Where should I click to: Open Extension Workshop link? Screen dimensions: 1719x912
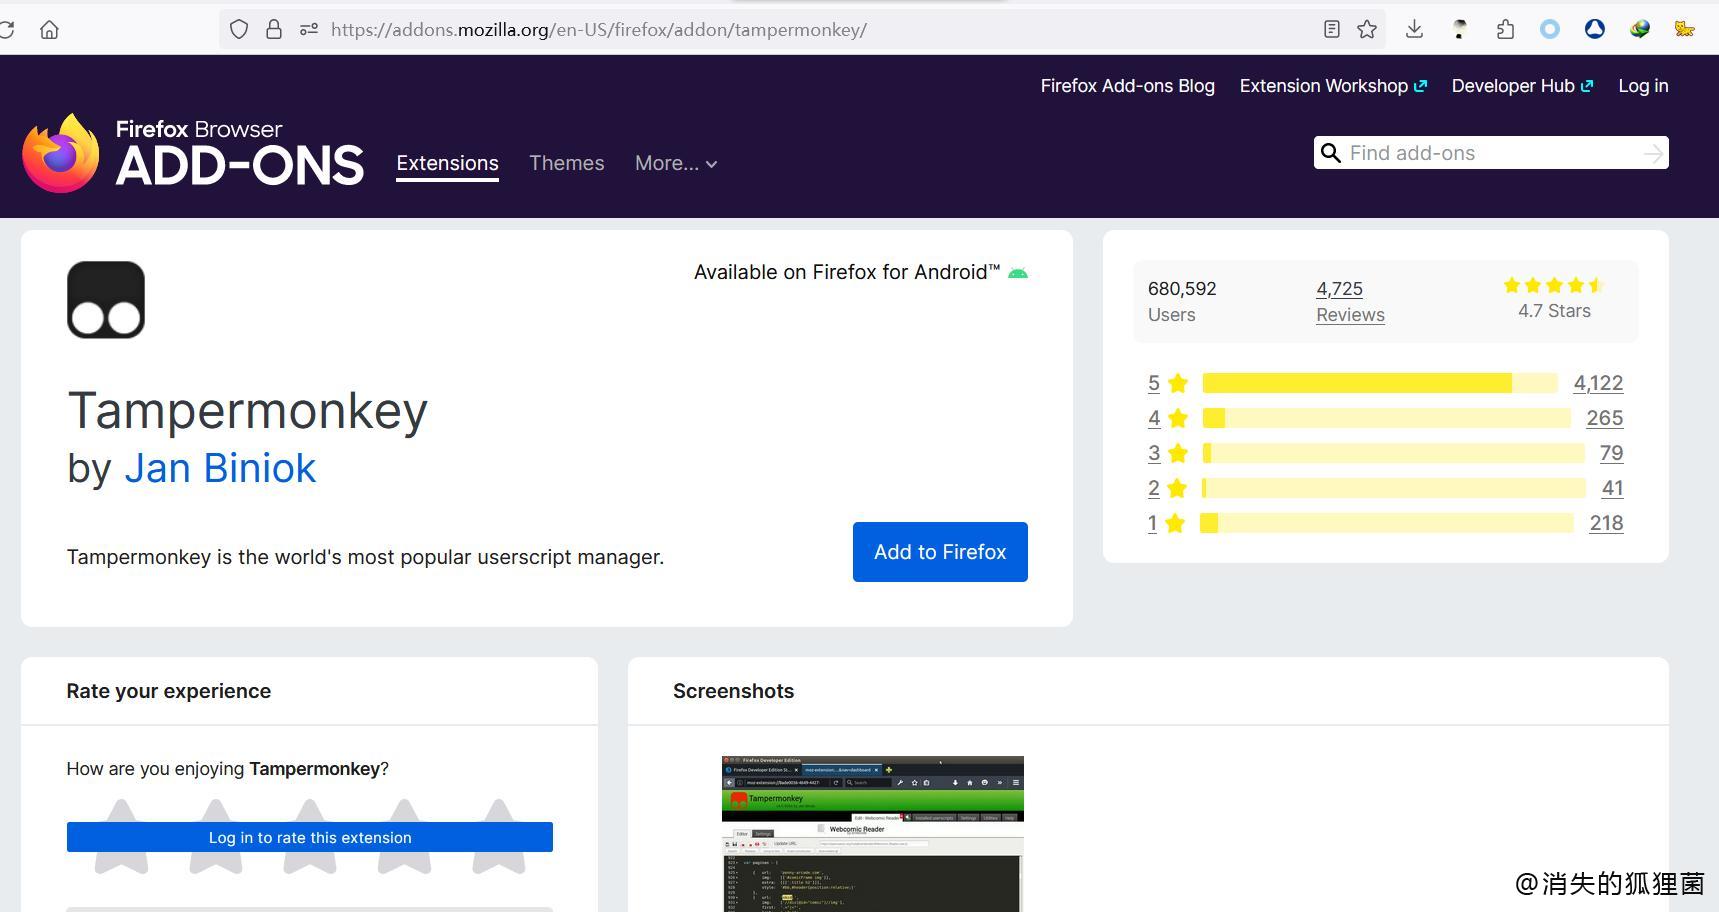(x=1333, y=86)
